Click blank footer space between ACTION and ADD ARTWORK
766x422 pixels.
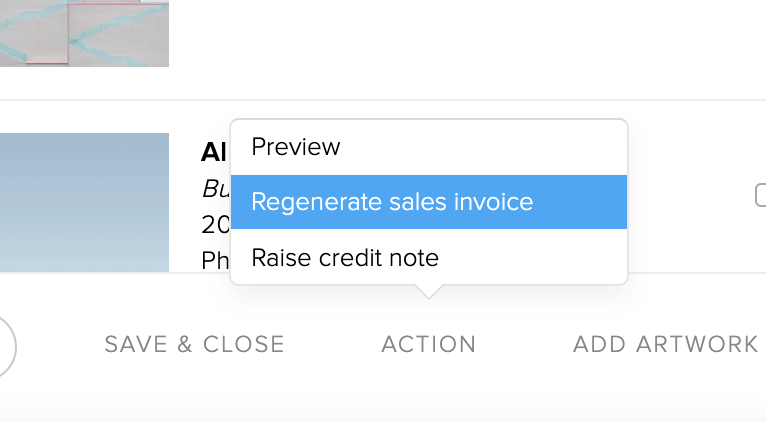(525, 344)
